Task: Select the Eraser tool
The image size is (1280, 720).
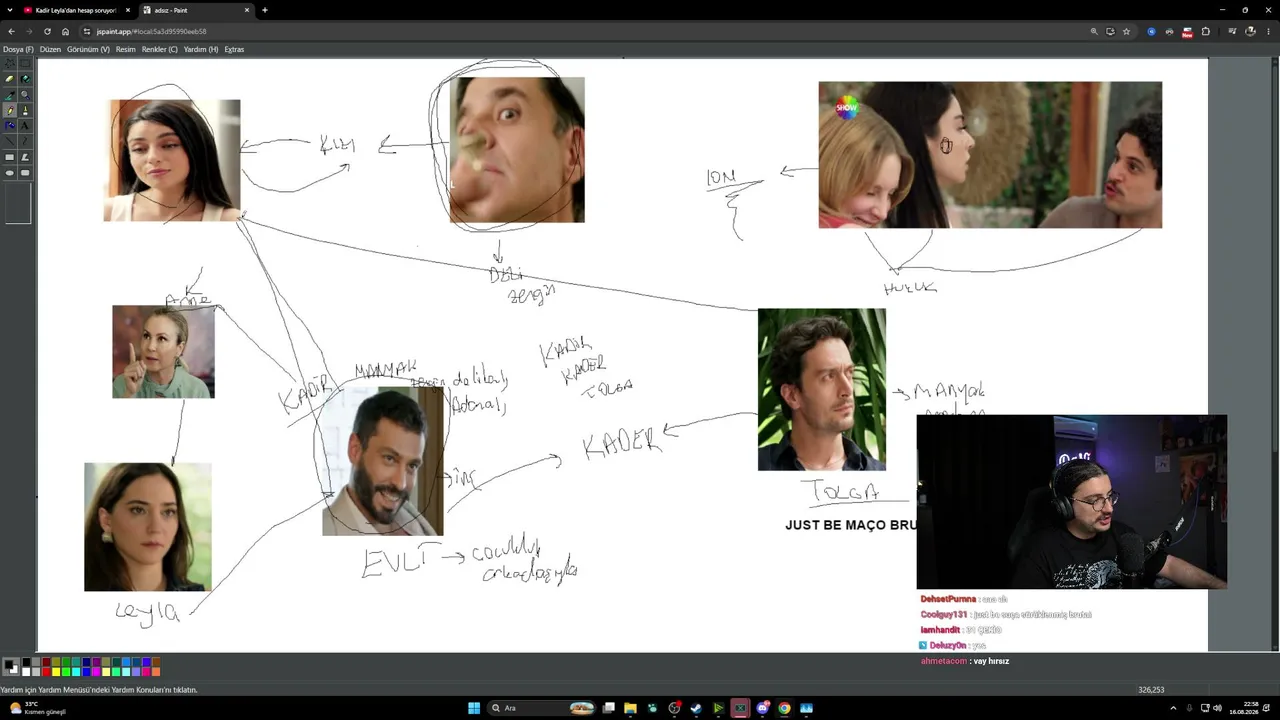Action: (x=10, y=78)
